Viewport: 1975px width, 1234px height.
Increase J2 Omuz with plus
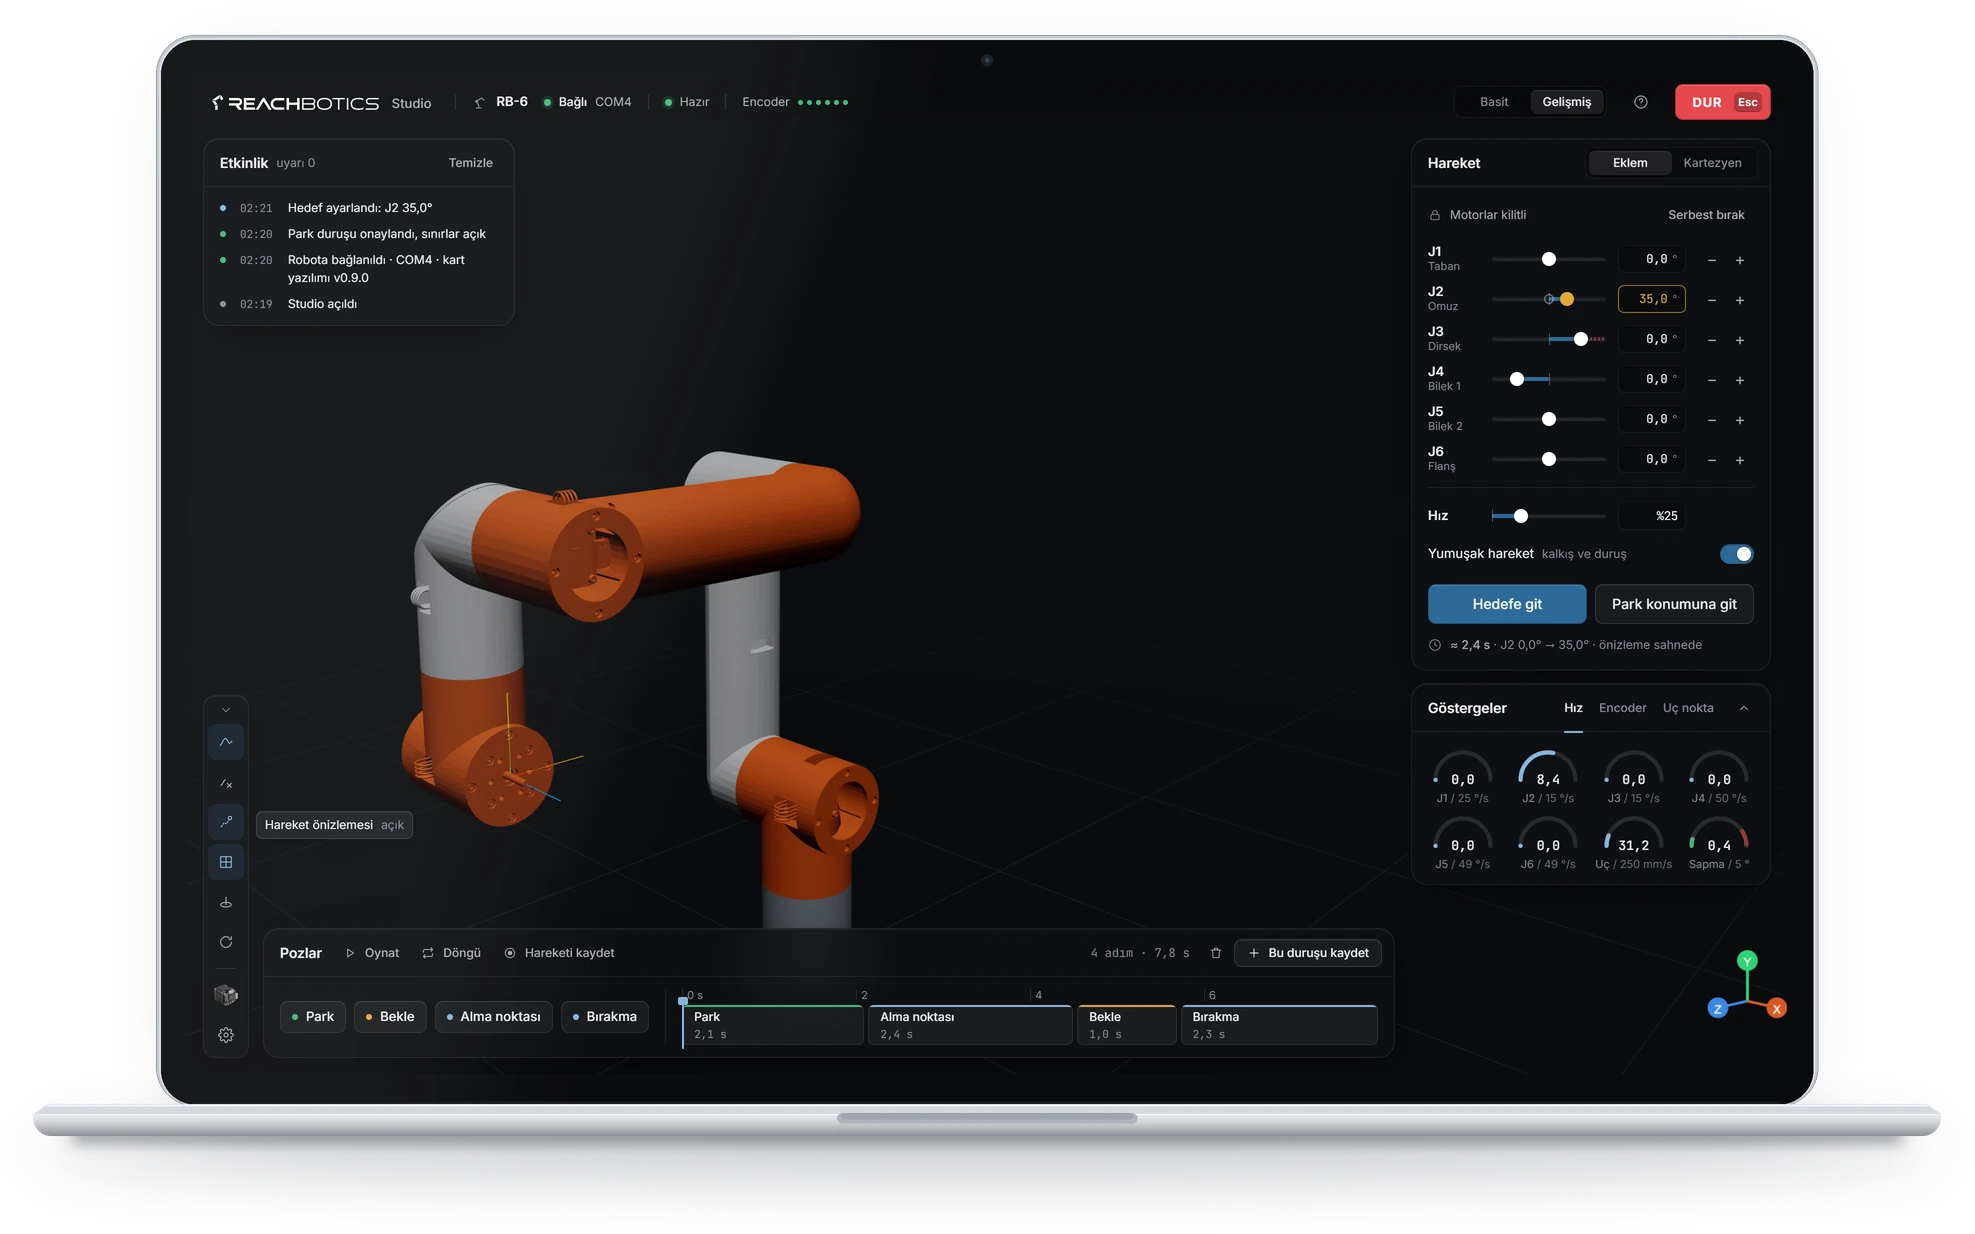click(x=1740, y=300)
